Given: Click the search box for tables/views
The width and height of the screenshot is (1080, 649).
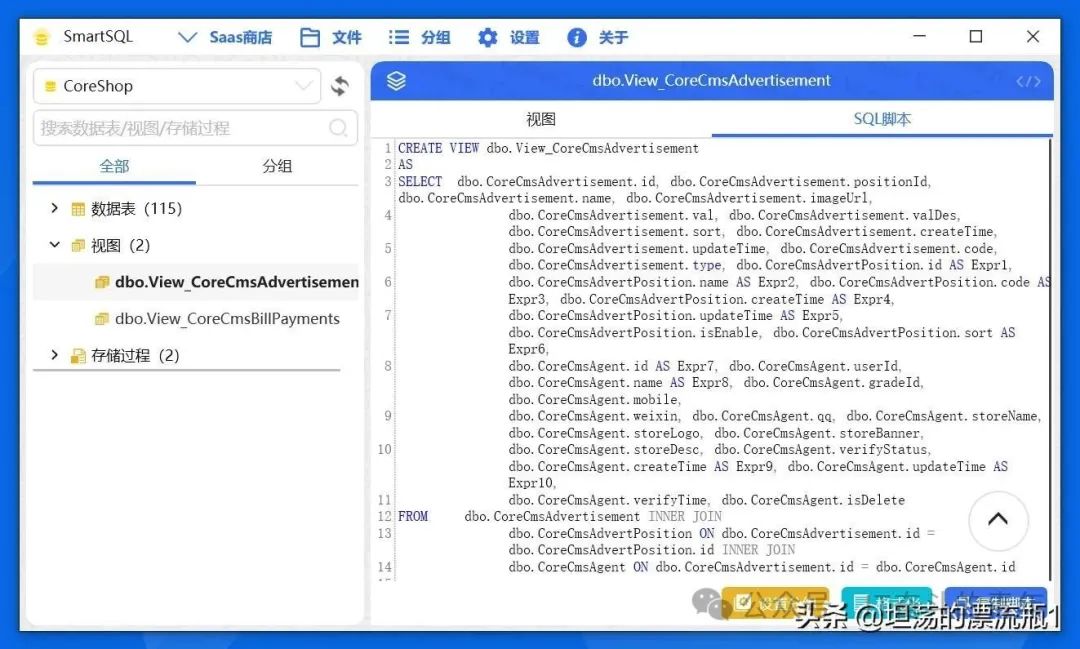Looking at the screenshot, I should pos(180,128).
